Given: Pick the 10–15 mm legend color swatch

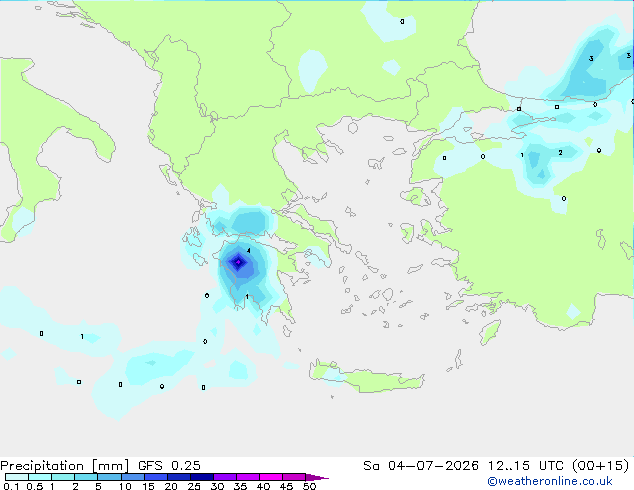Looking at the screenshot, I should pos(132,477).
